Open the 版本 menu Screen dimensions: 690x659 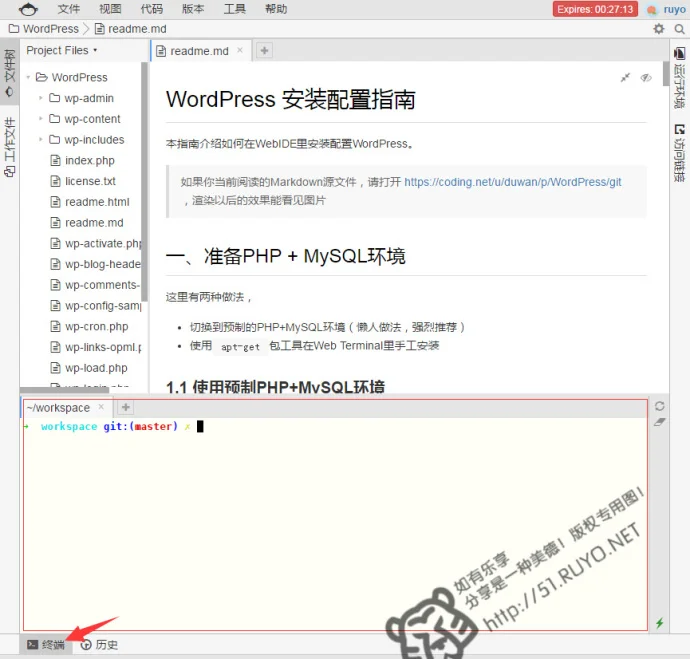coord(193,9)
